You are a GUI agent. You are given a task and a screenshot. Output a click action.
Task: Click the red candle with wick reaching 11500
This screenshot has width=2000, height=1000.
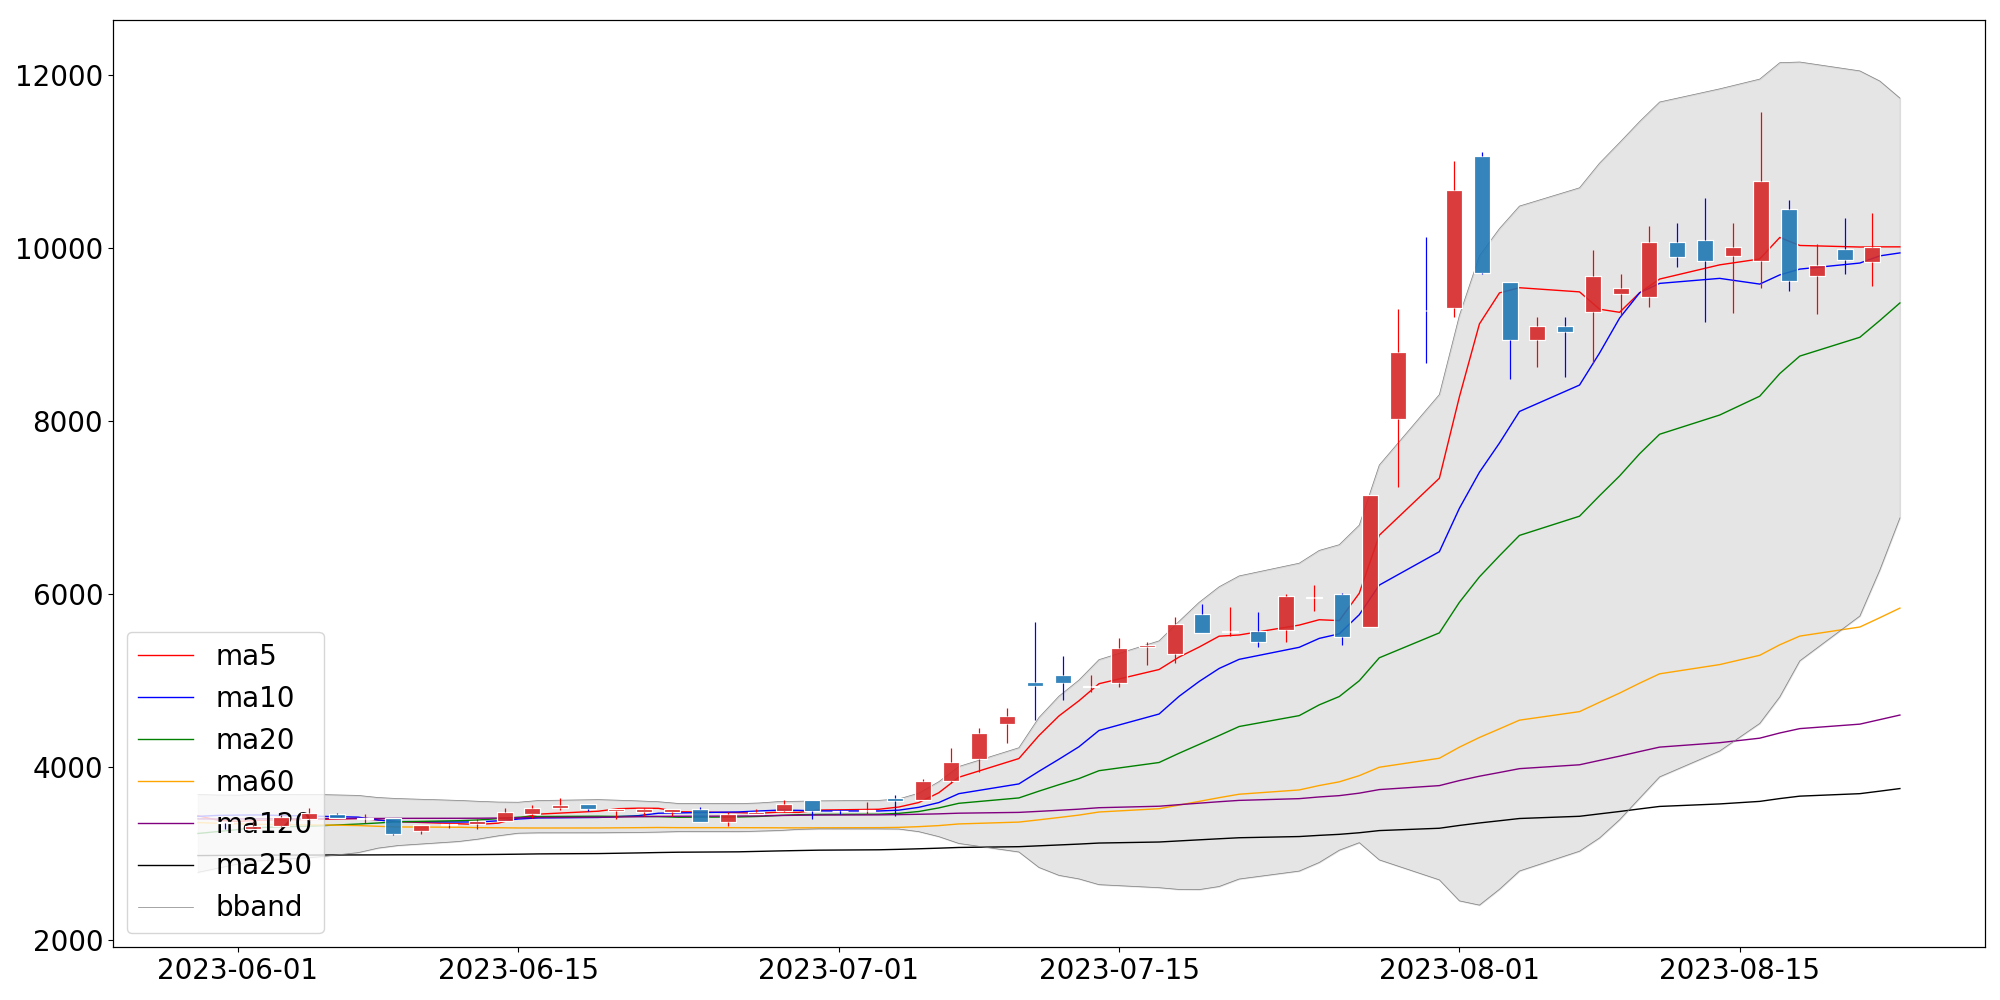pos(1761,221)
